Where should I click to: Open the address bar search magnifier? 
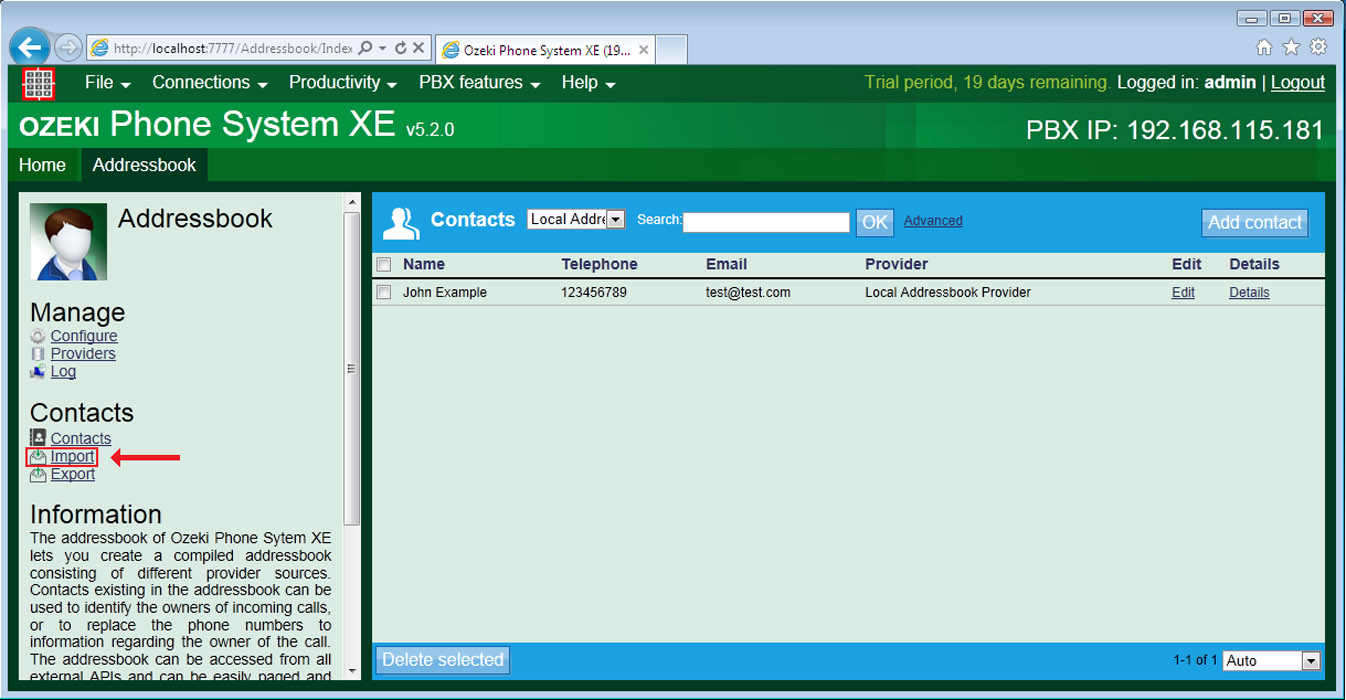(x=366, y=47)
